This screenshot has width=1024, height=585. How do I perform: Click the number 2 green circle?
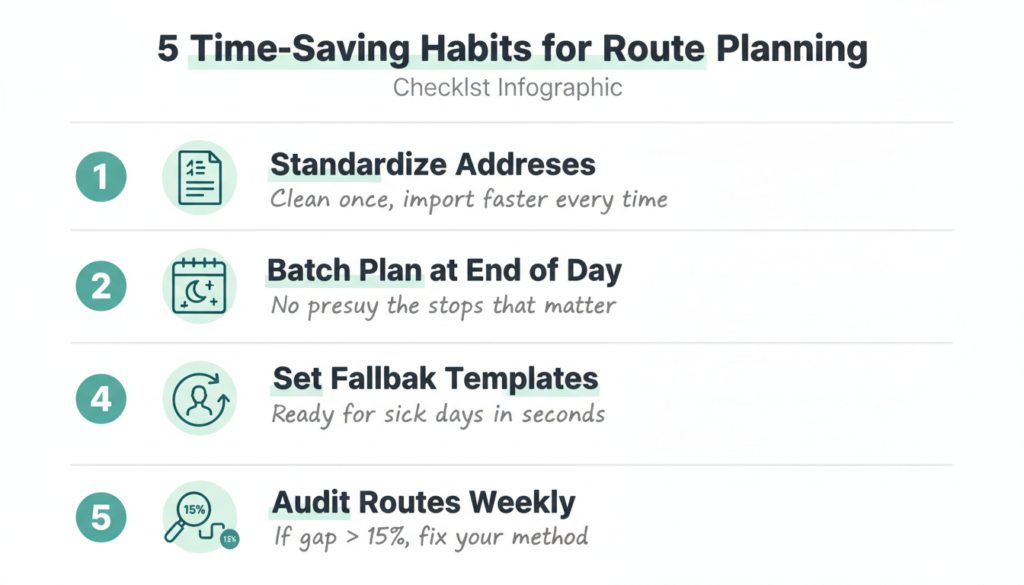coord(101,287)
